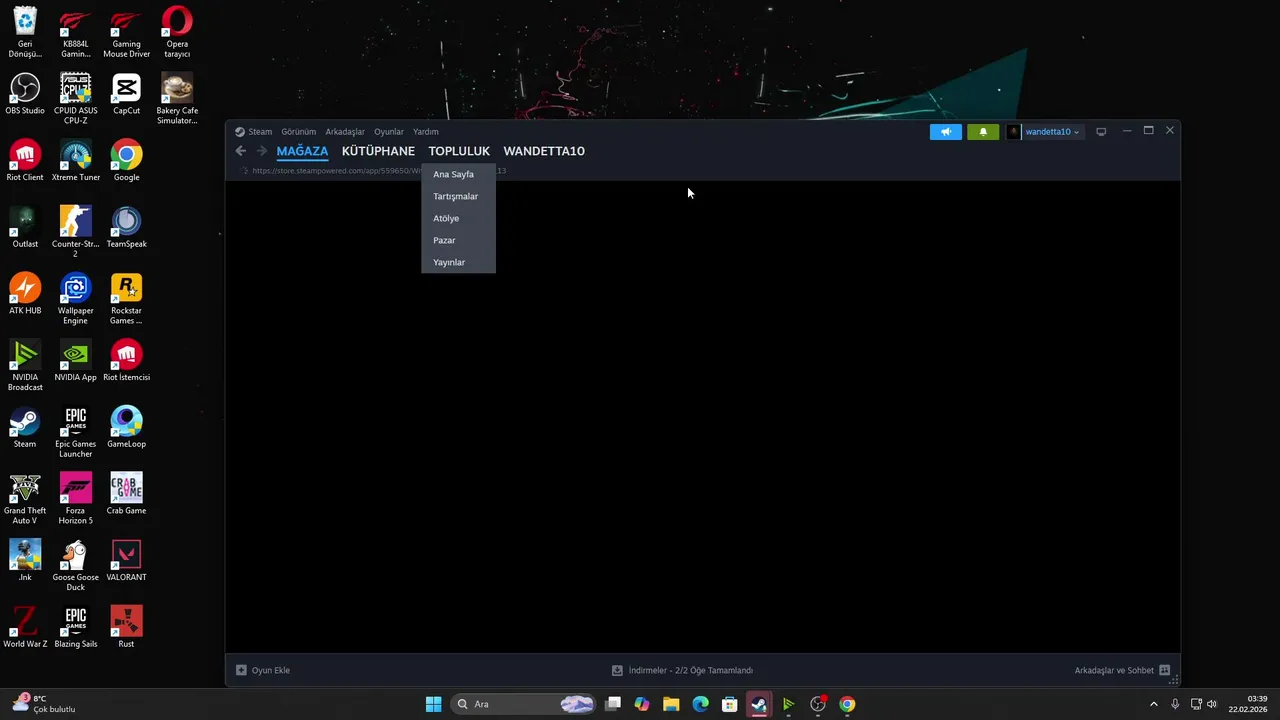1280x720 pixels.
Task: Go back with the Steam back arrow
Action: 241,151
